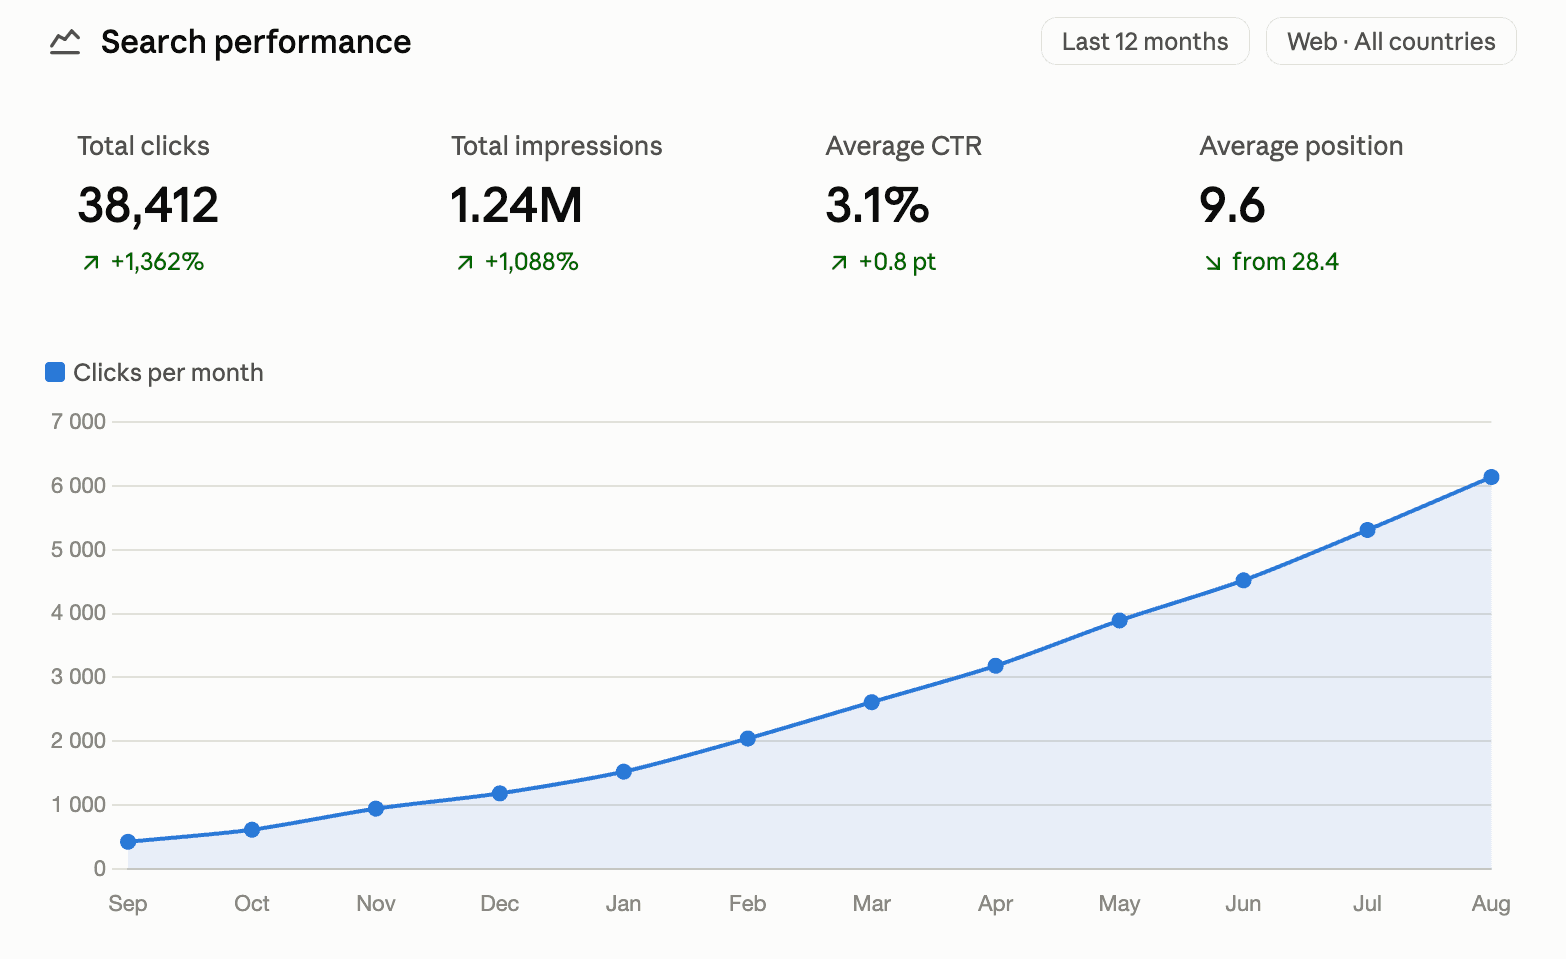Select the May data point on chart
Viewport: 1566px width, 959px height.
pyautogui.click(x=1120, y=621)
